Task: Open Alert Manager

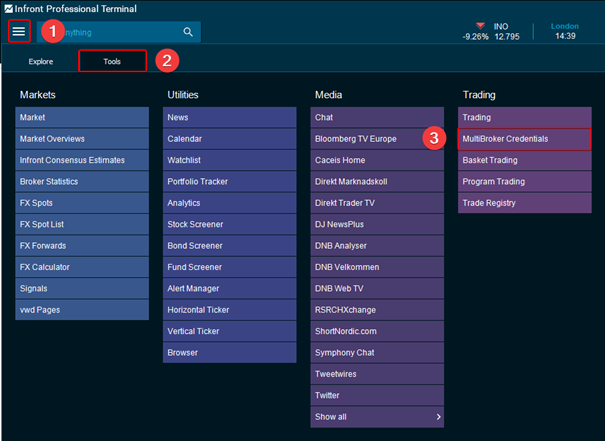Action: [x=230, y=289]
